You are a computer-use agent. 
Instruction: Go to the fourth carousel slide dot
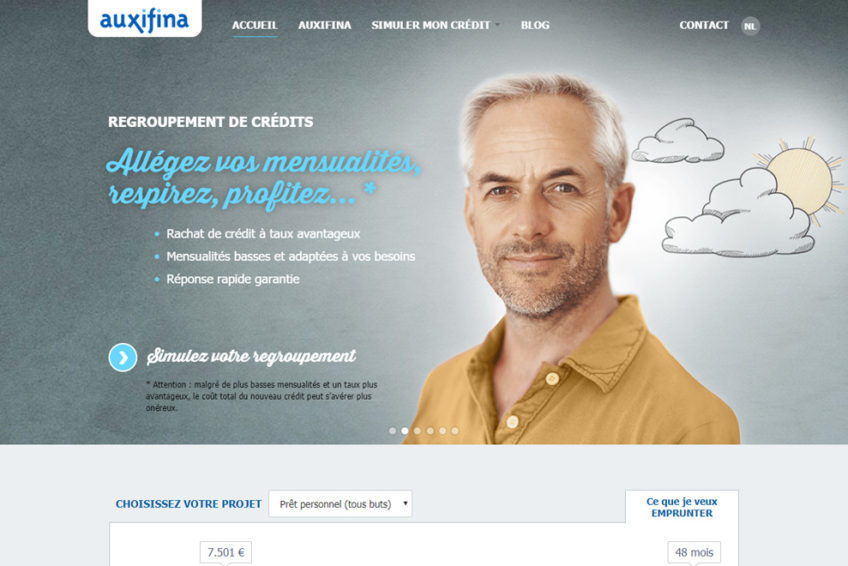coord(430,431)
